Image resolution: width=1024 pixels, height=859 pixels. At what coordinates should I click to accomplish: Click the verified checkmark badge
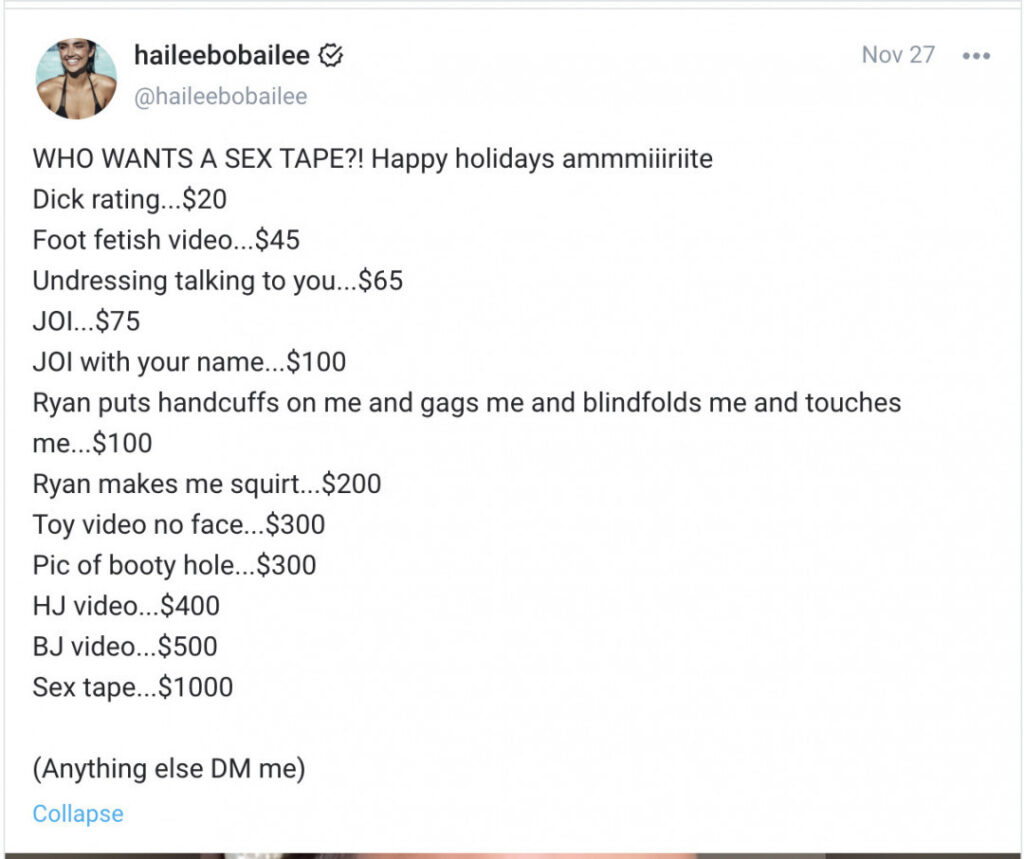click(330, 56)
